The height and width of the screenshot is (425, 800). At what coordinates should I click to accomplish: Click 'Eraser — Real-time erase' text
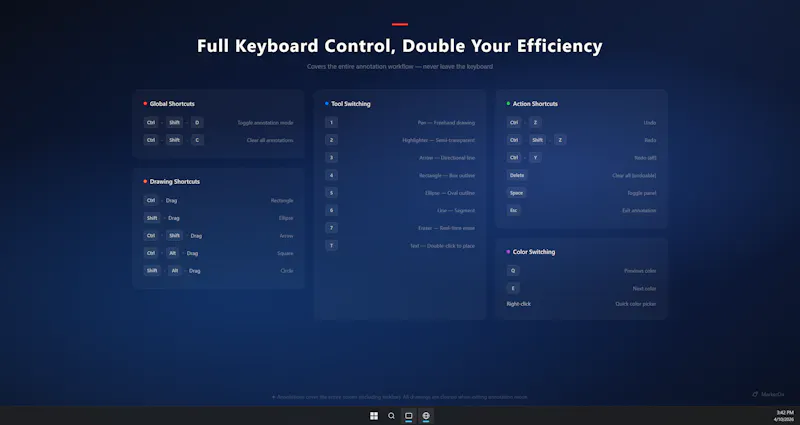[446, 228]
